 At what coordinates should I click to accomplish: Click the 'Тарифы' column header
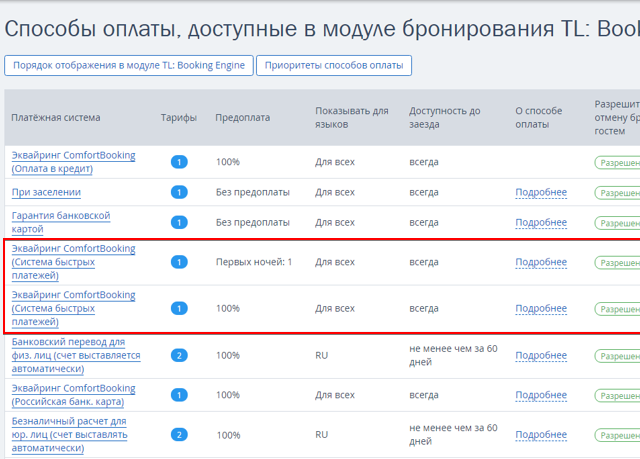click(179, 118)
